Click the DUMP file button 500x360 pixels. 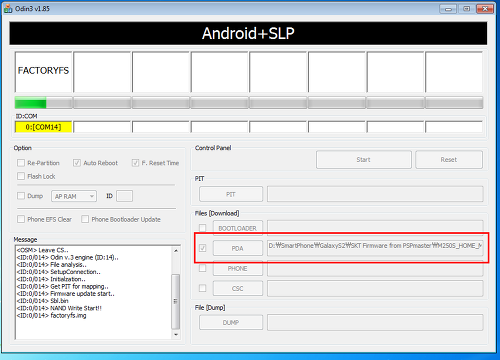[231, 323]
